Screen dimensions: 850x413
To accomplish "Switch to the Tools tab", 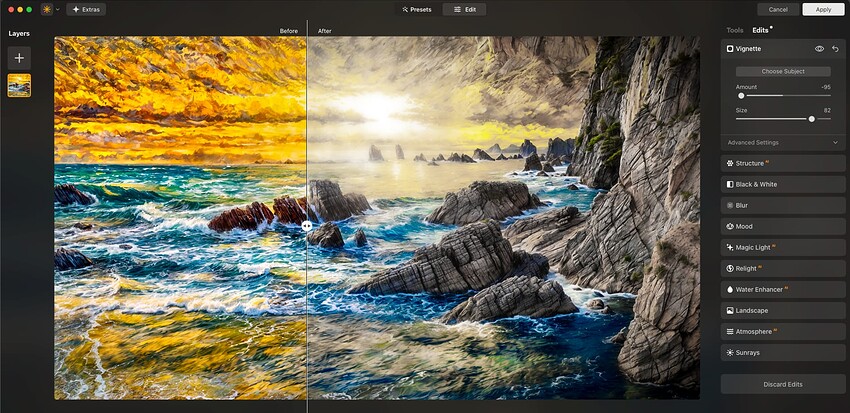I will pos(734,30).
